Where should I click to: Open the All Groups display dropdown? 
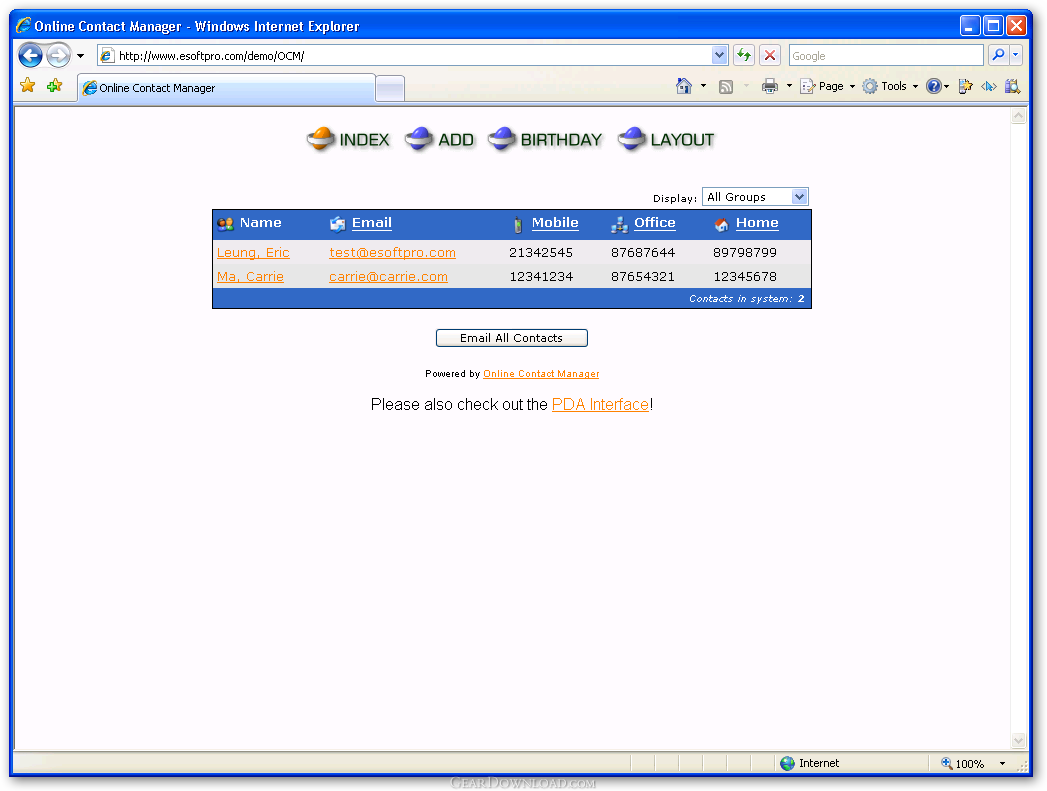click(x=755, y=197)
